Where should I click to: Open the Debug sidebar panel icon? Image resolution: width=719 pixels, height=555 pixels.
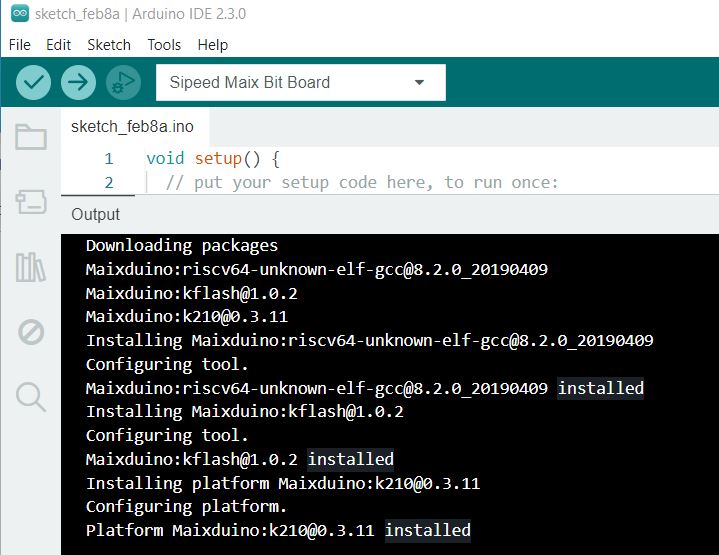tap(31, 332)
